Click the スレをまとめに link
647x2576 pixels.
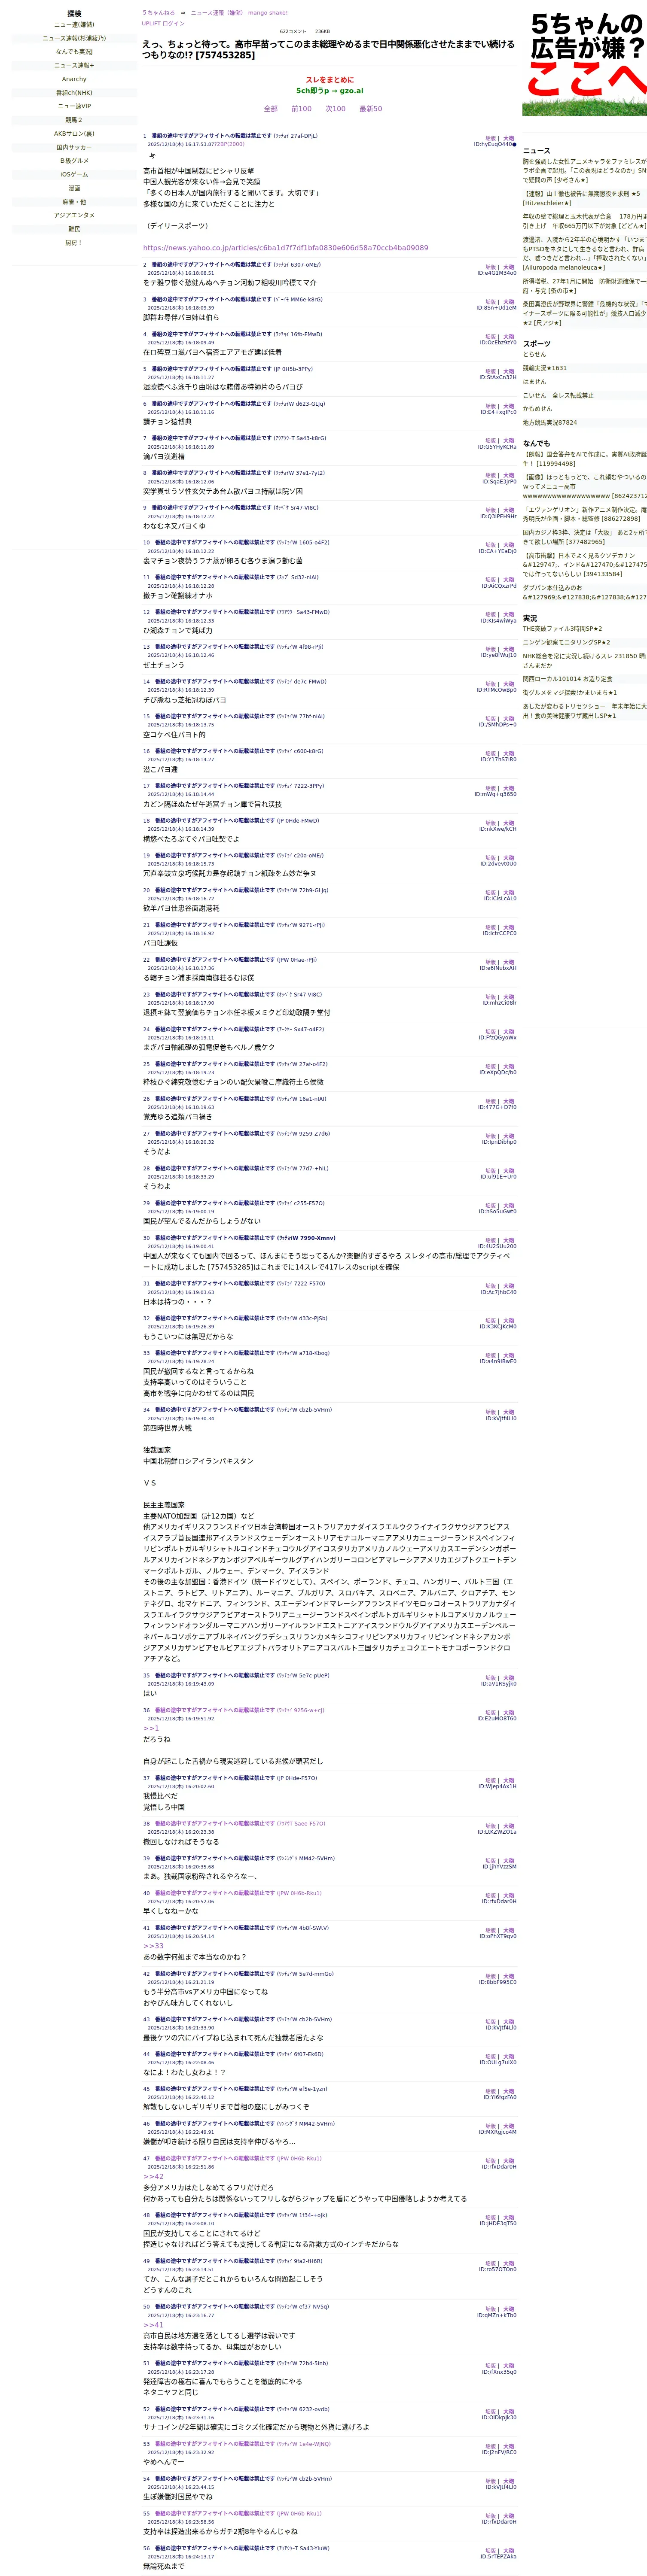[x=330, y=80]
